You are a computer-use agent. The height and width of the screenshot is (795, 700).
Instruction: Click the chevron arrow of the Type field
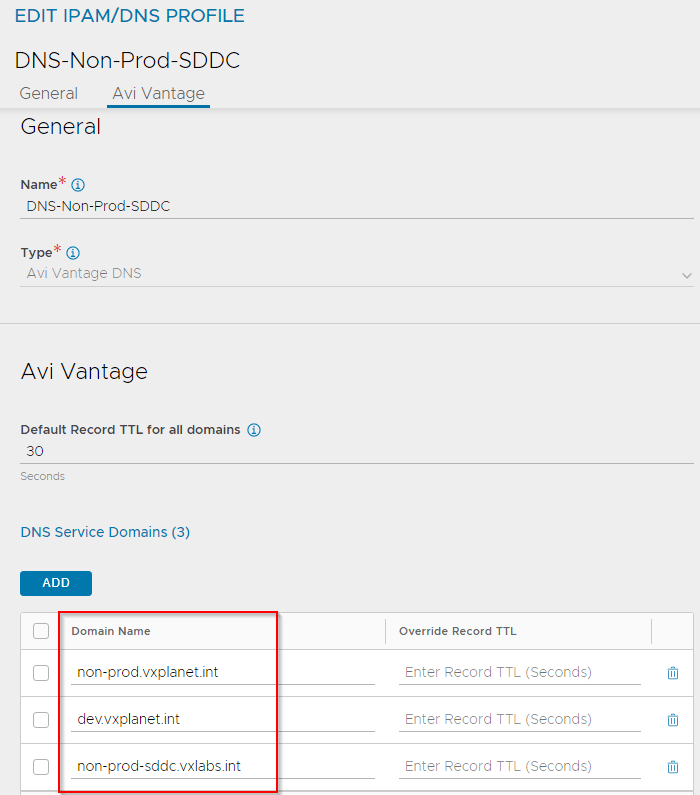click(x=686, y=276)
